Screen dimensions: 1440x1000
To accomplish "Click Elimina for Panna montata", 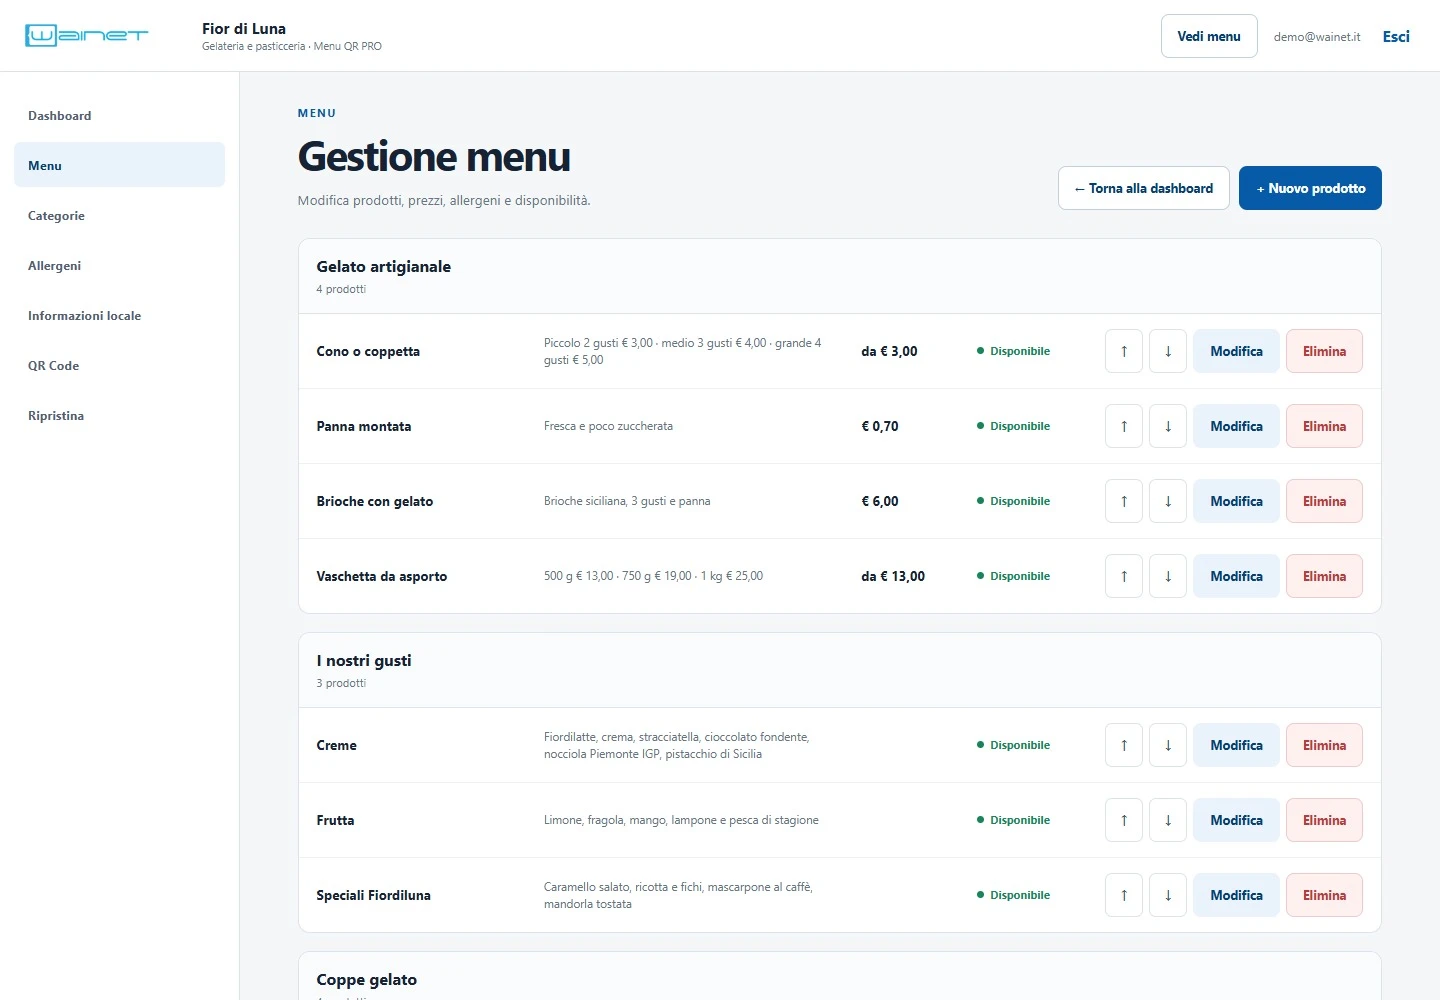I will click(1324, 426).
